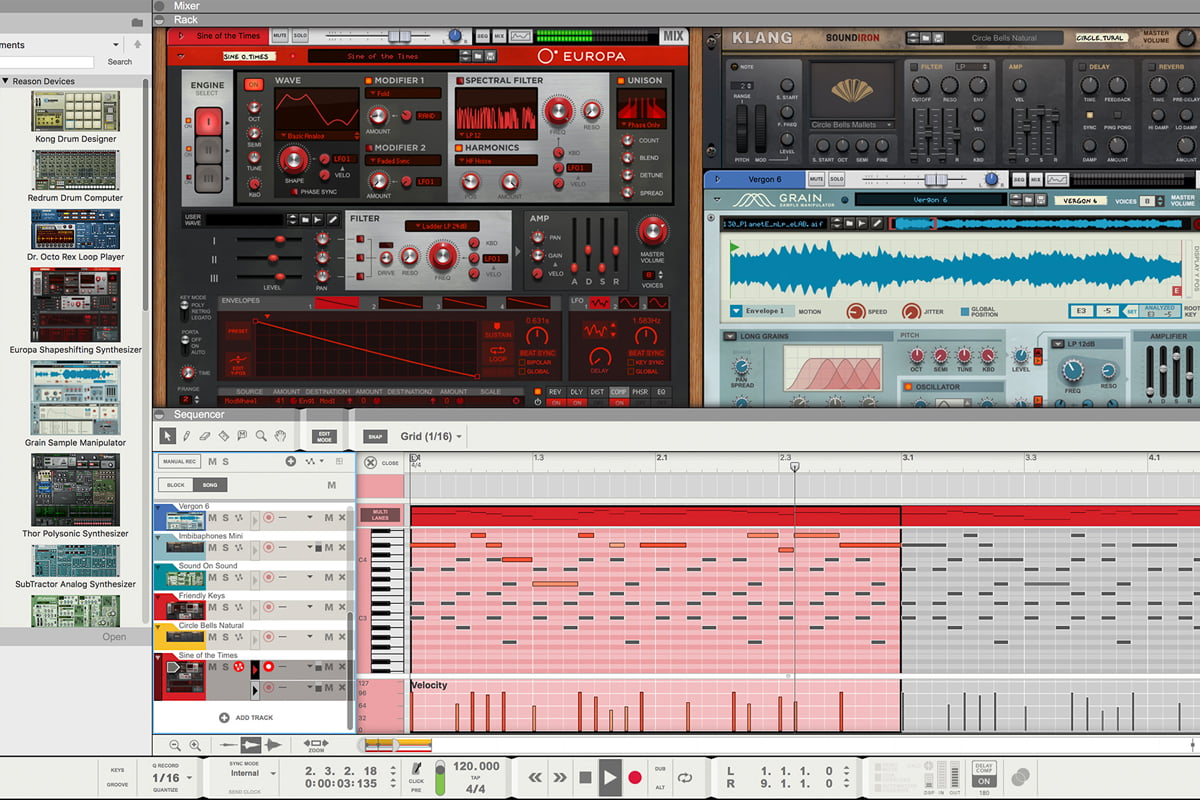The width and height of the screenshot is (1200, 800).
Task: Collapse the Reason Devices list
Action: coord(5,81)
